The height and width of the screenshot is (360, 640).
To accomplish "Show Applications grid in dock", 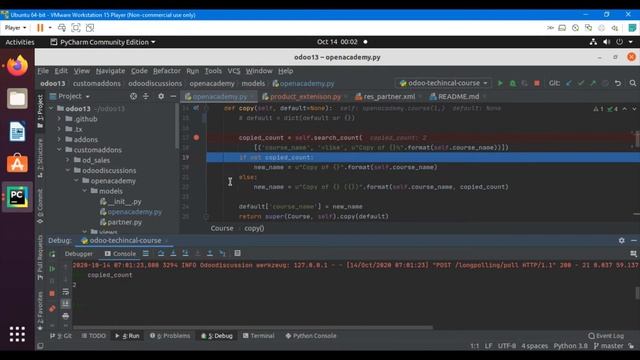I will pos(17,334).
